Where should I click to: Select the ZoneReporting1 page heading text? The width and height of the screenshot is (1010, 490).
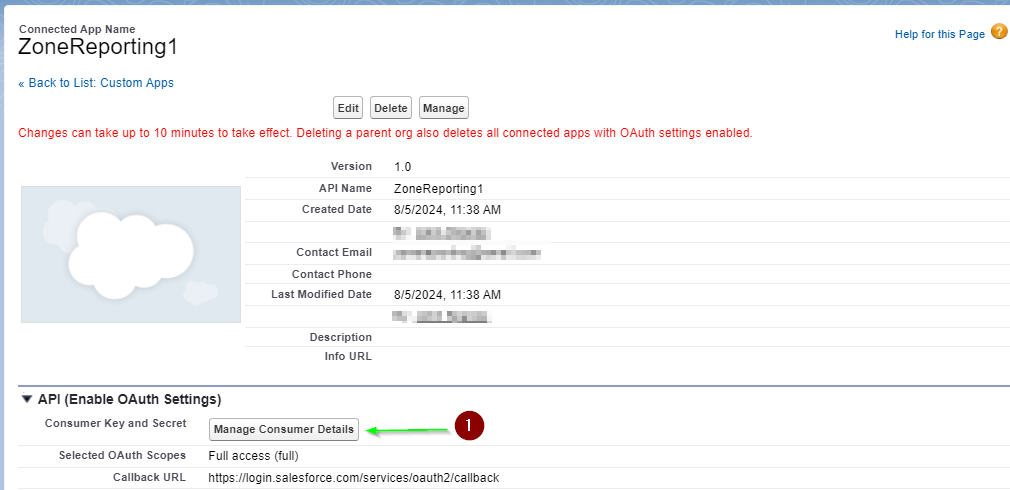tap(98, 48)
